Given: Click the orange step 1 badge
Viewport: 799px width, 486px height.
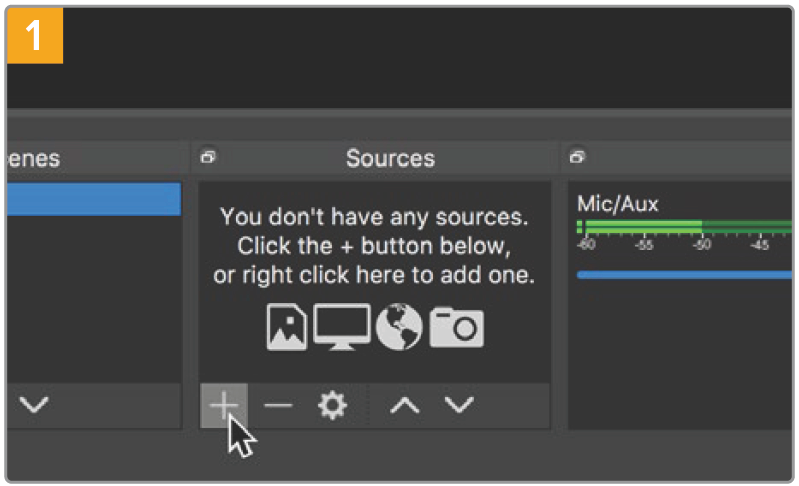Looking at the screenshot, I should point(35,35).
